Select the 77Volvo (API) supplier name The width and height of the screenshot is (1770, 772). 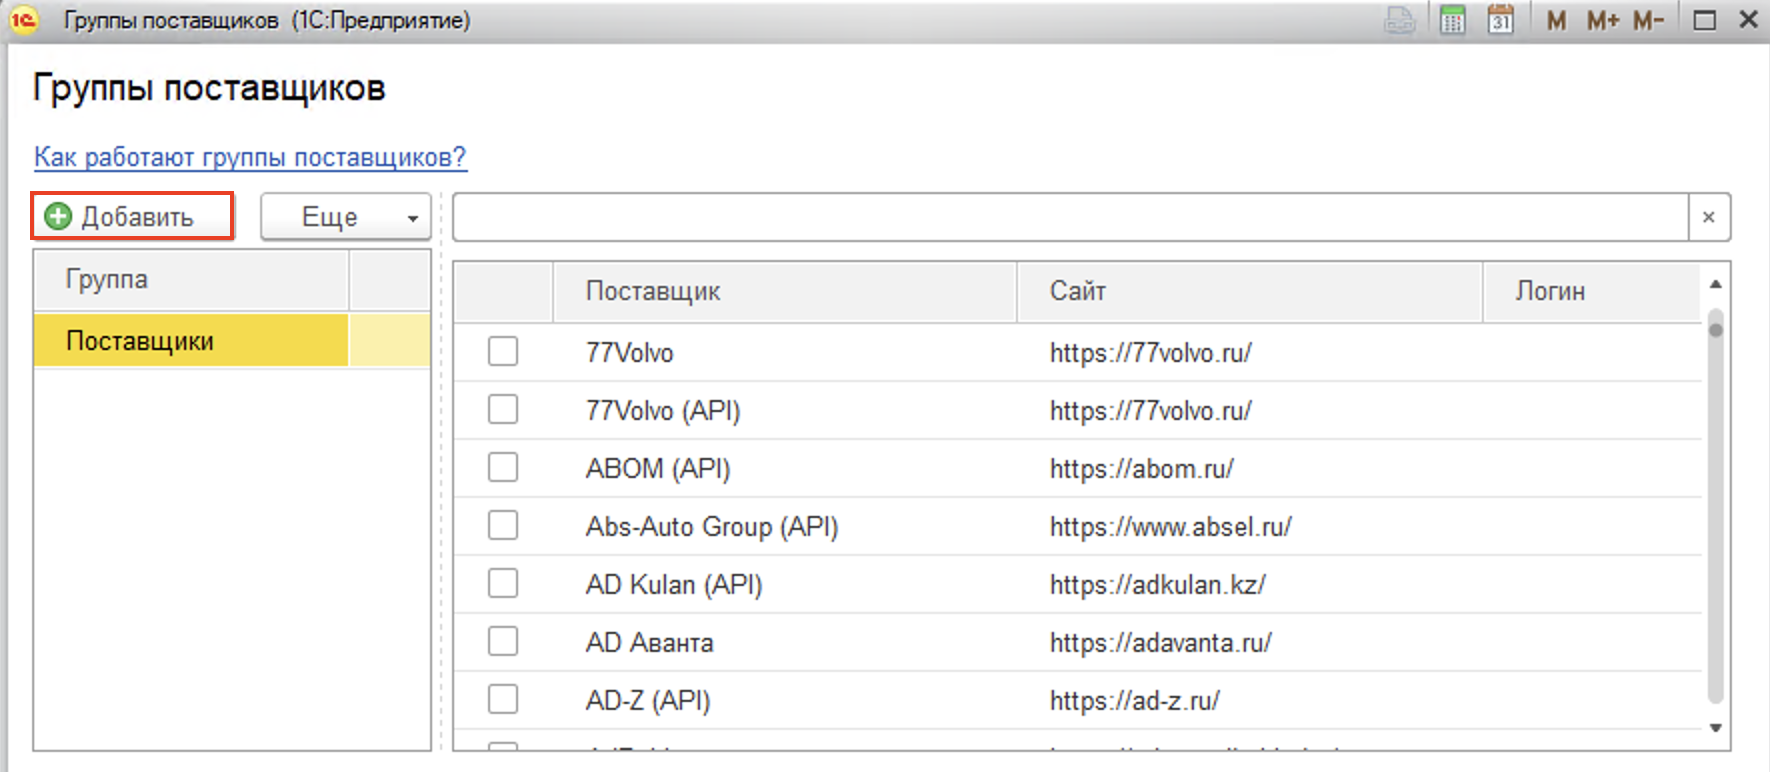(663, 411)
